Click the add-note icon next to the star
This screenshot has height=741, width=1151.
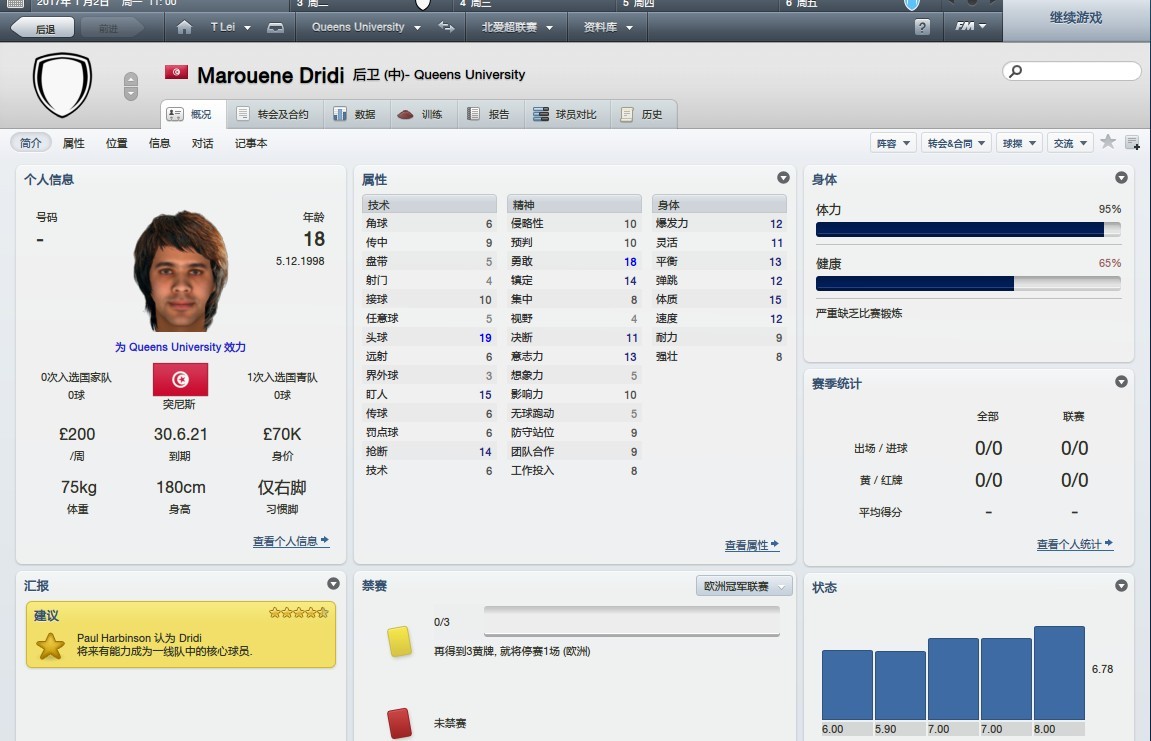pyautogui.click(x=1133, y=142)
